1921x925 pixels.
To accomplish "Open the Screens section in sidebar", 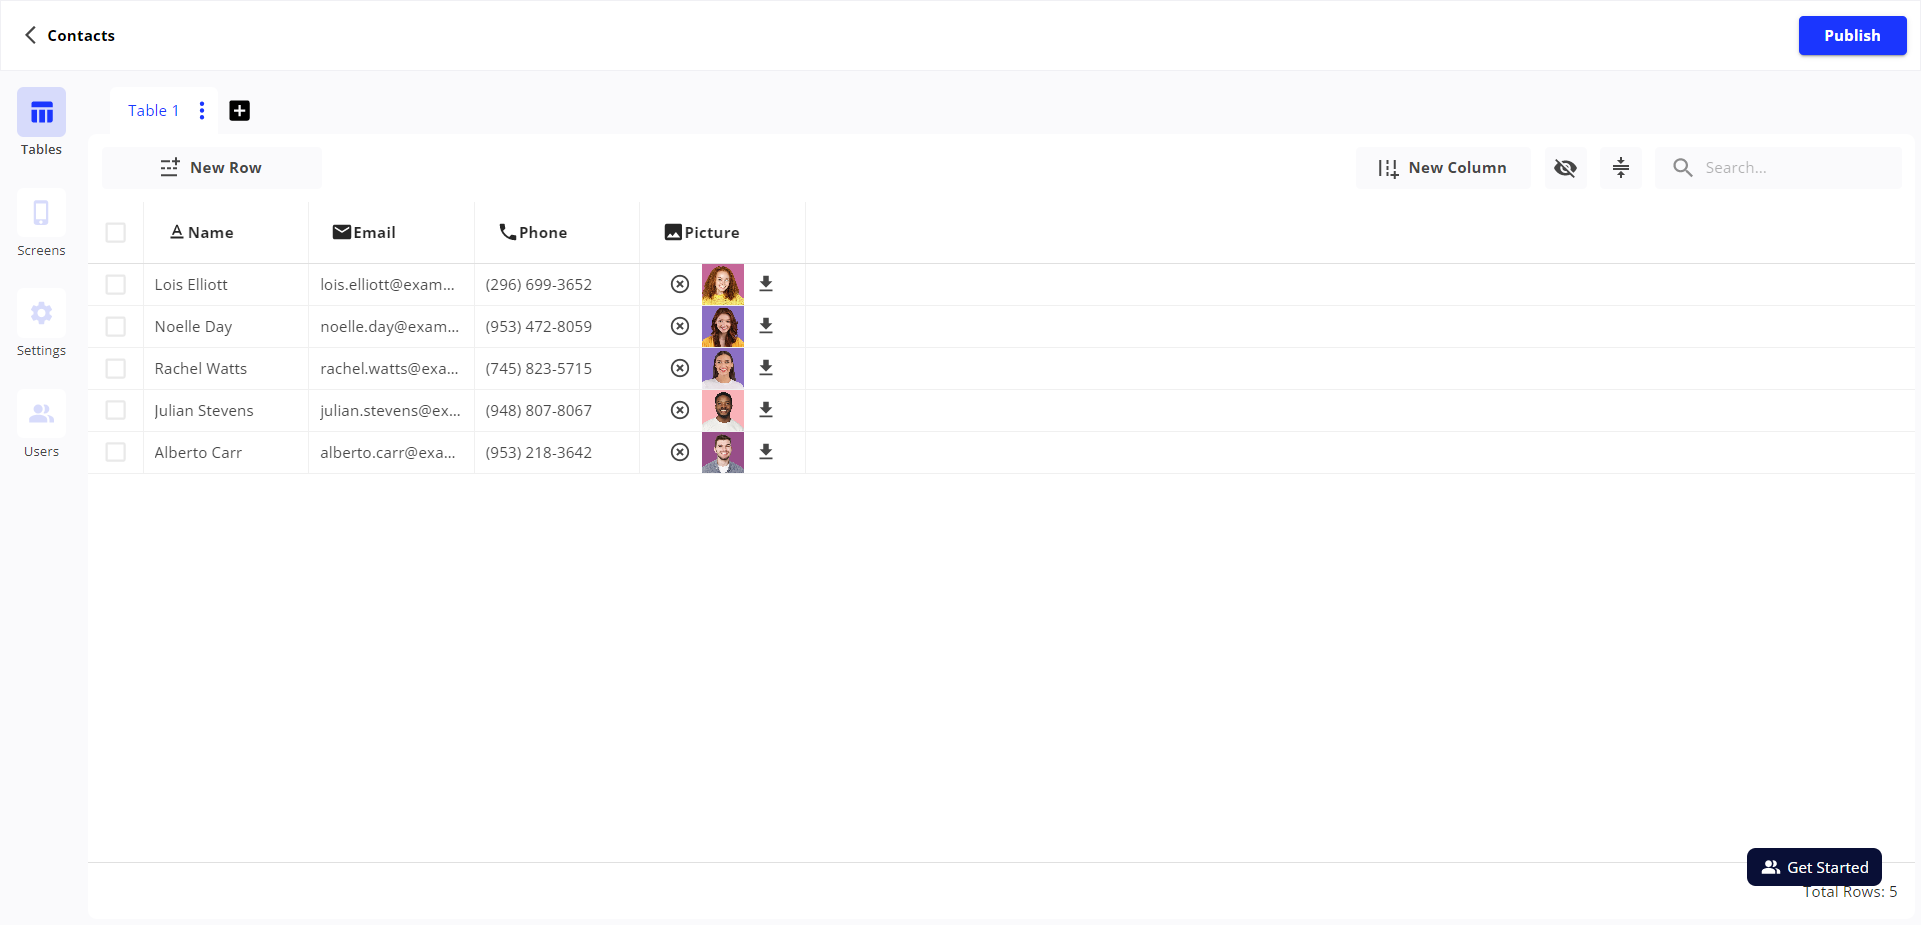I will pos(41,224).
